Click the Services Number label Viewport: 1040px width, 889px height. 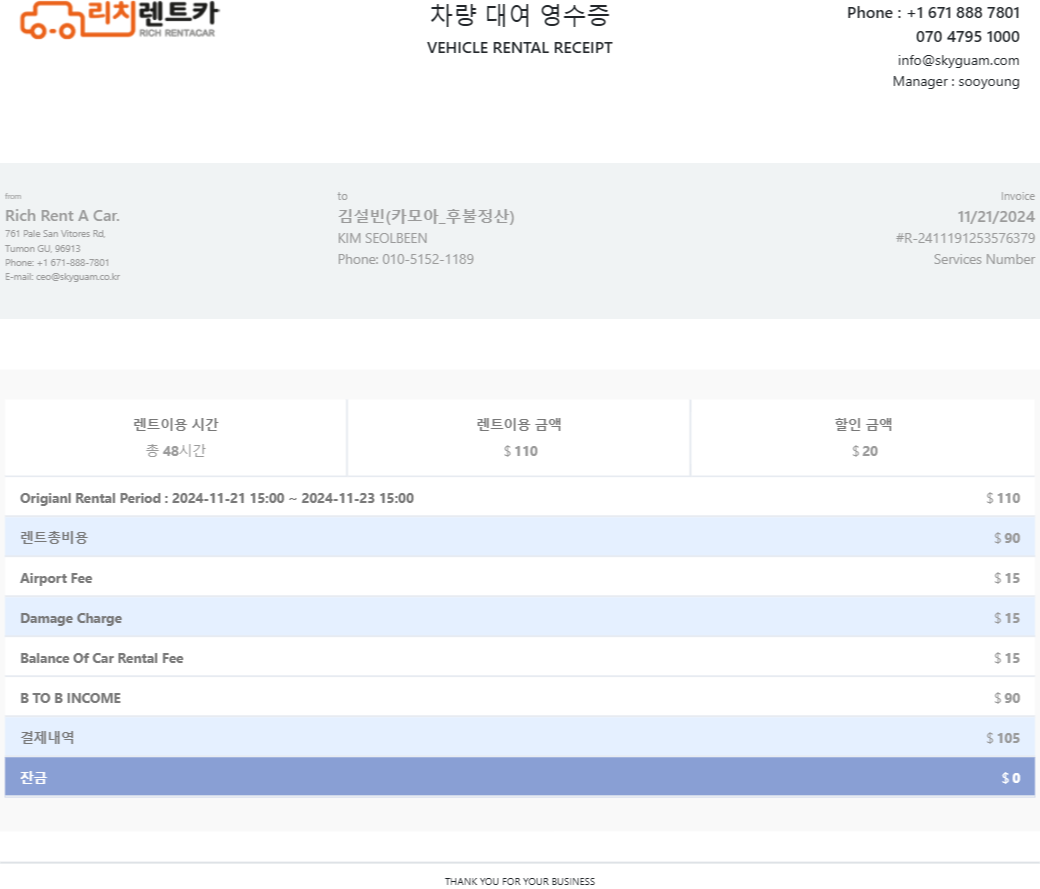(984, 259)
